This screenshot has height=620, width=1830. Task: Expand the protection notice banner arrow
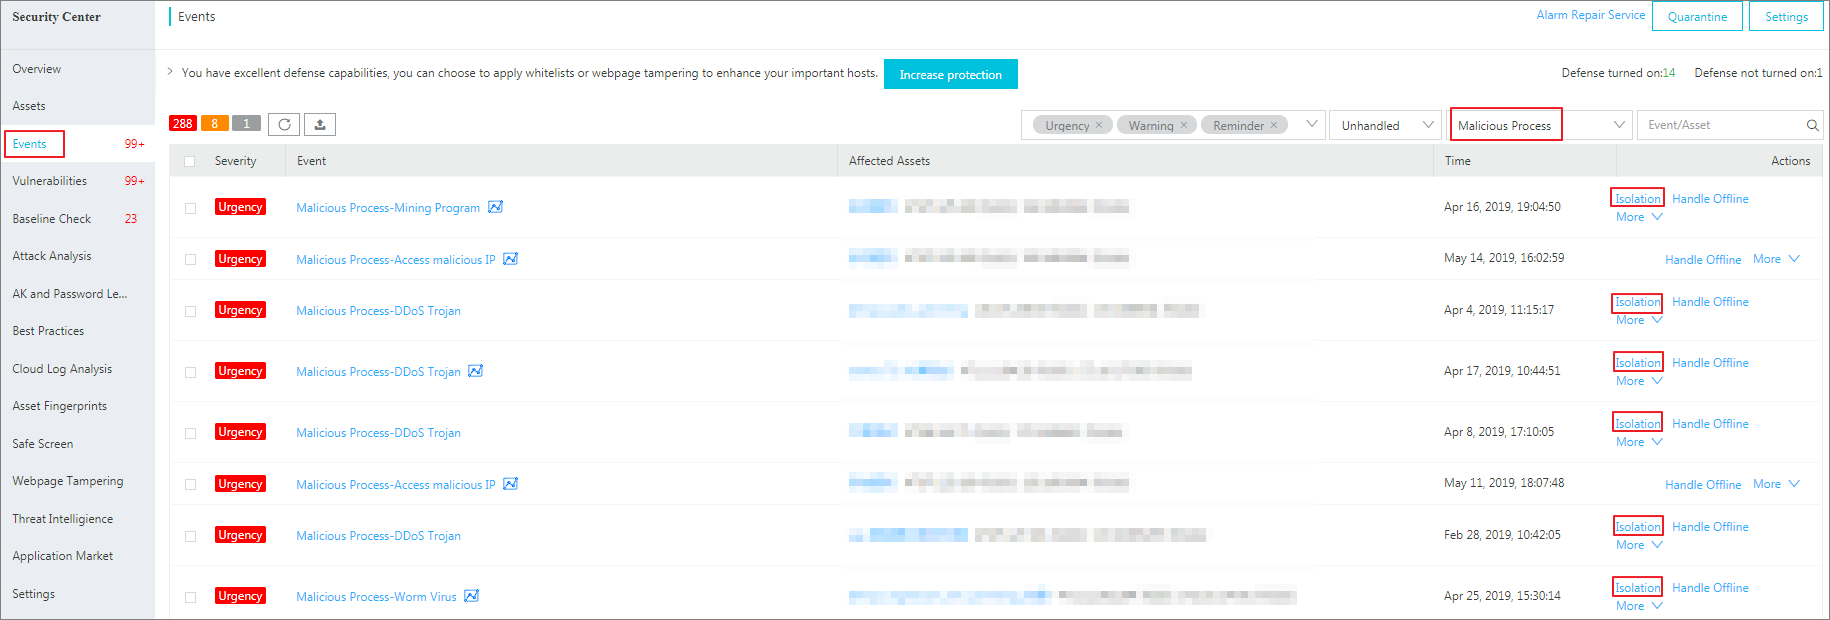coord(170,72)
